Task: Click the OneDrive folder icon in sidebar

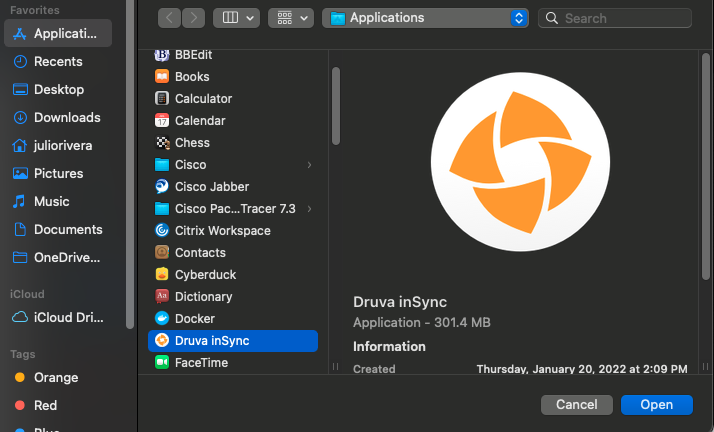Action: [20, 258]
